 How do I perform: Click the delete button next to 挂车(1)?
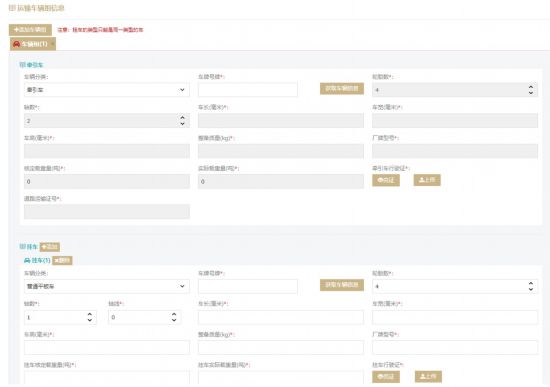coord(62,260)
